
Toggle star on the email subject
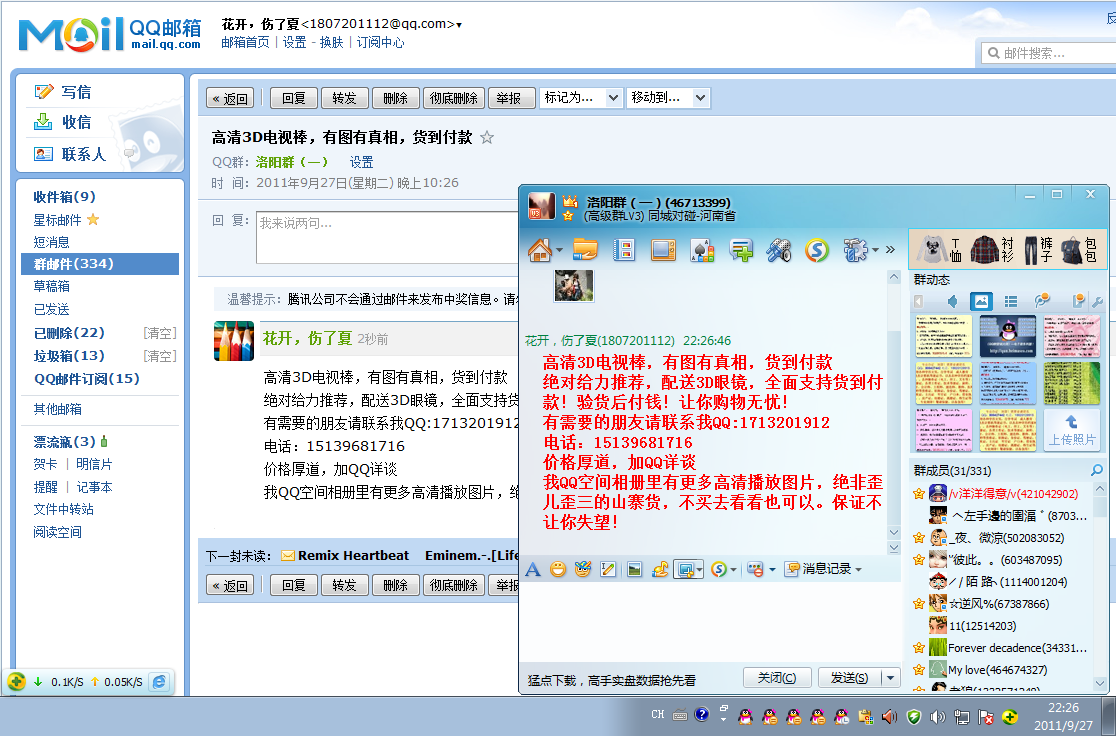pyautogui.click(x=487, y=137)
